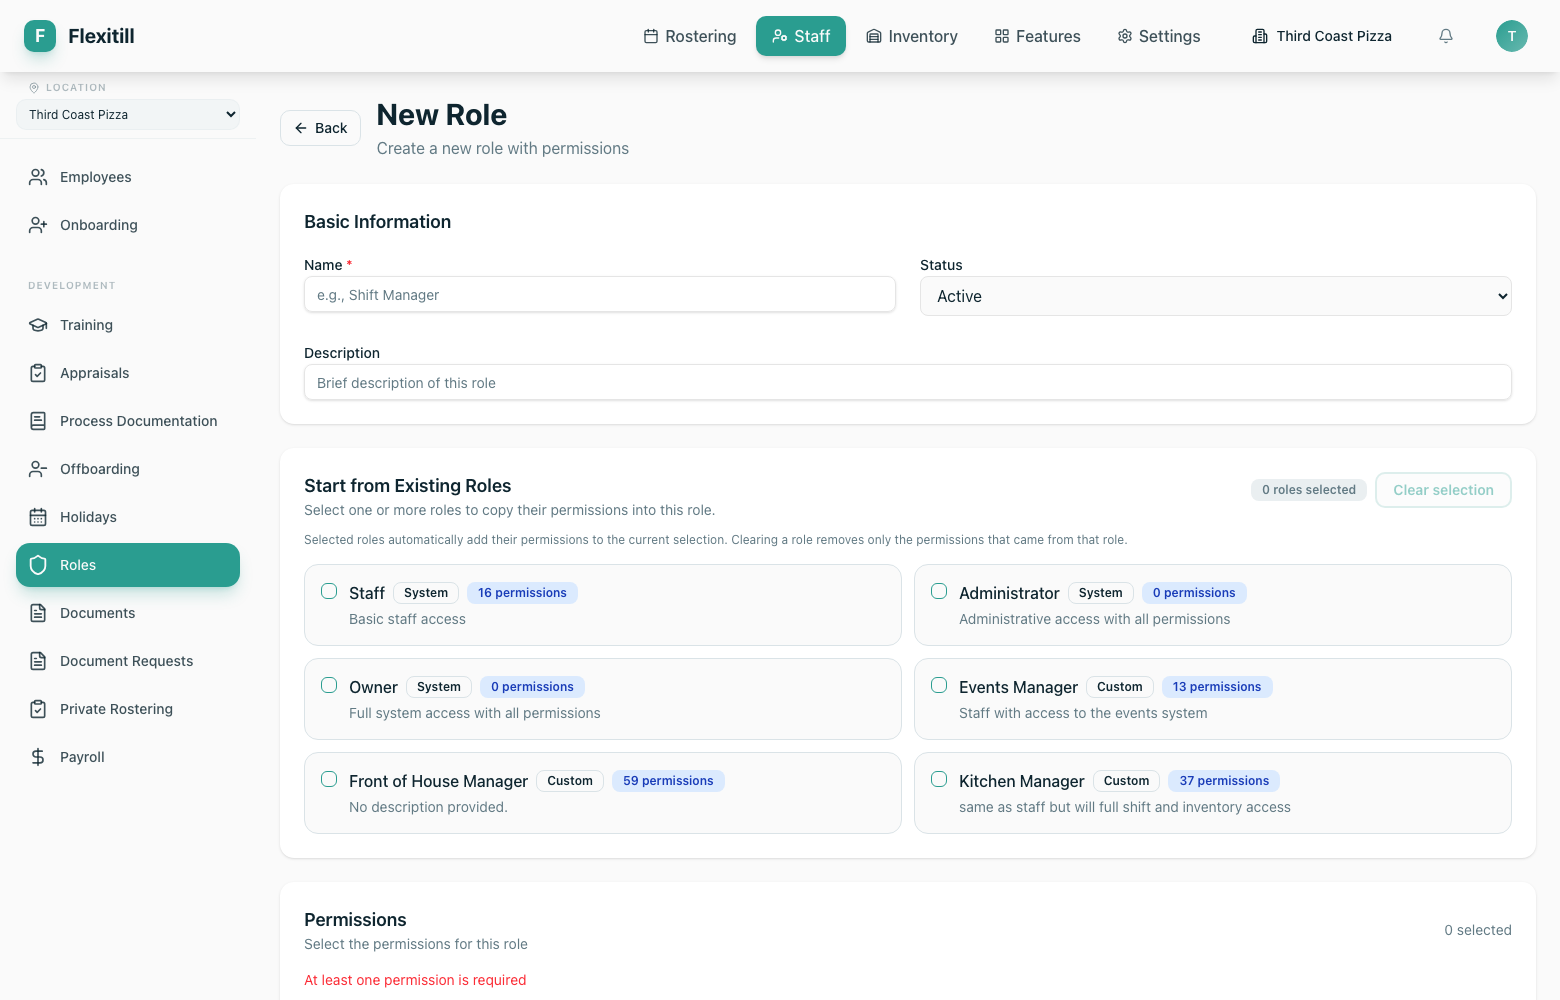Click the Documents file icon
Viewport: 1560px width, 1000px height.
38,613
